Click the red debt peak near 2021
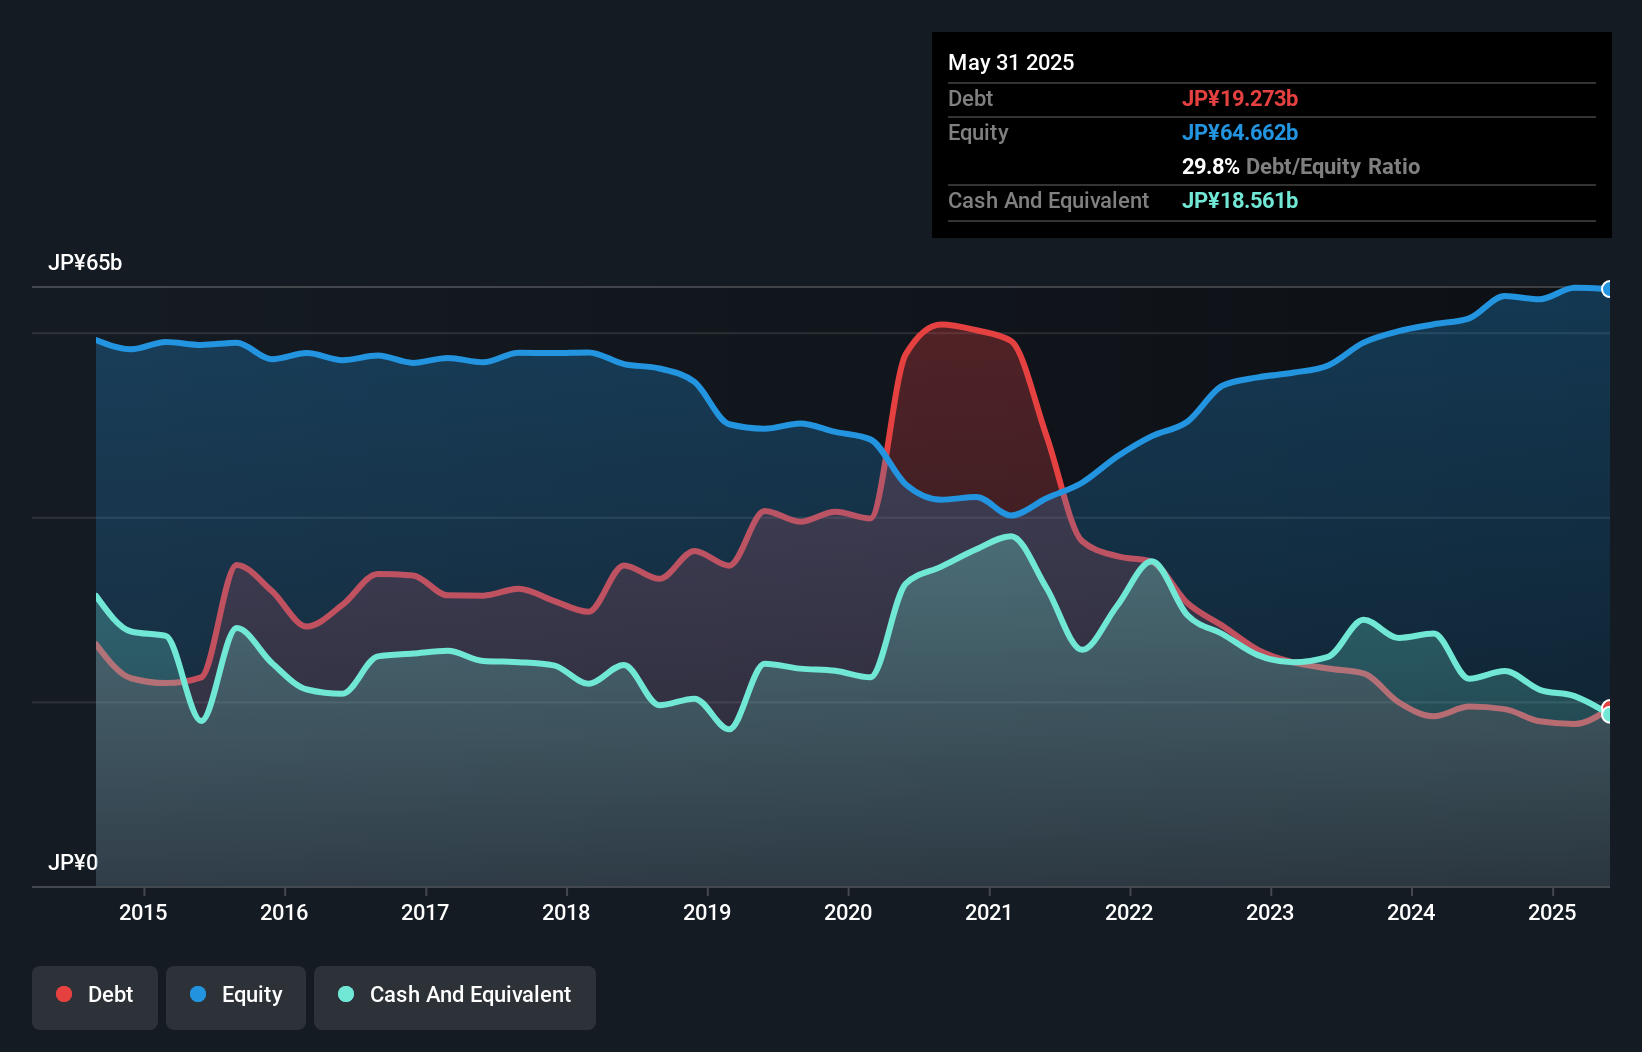 click(x=940, y=324)
